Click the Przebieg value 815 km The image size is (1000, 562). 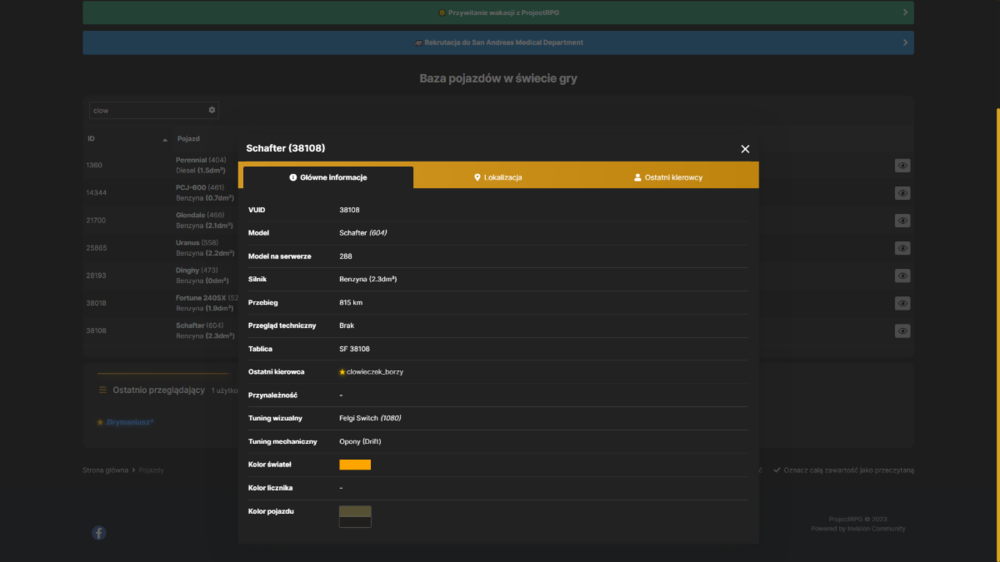coord(351,302)
